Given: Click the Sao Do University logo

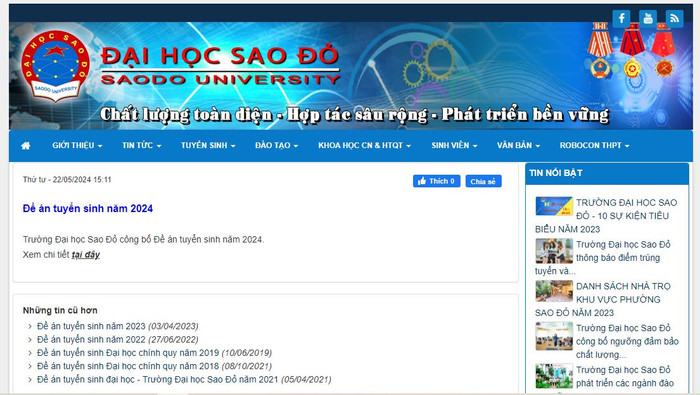Looking at the screenshot, I should 56,67.
